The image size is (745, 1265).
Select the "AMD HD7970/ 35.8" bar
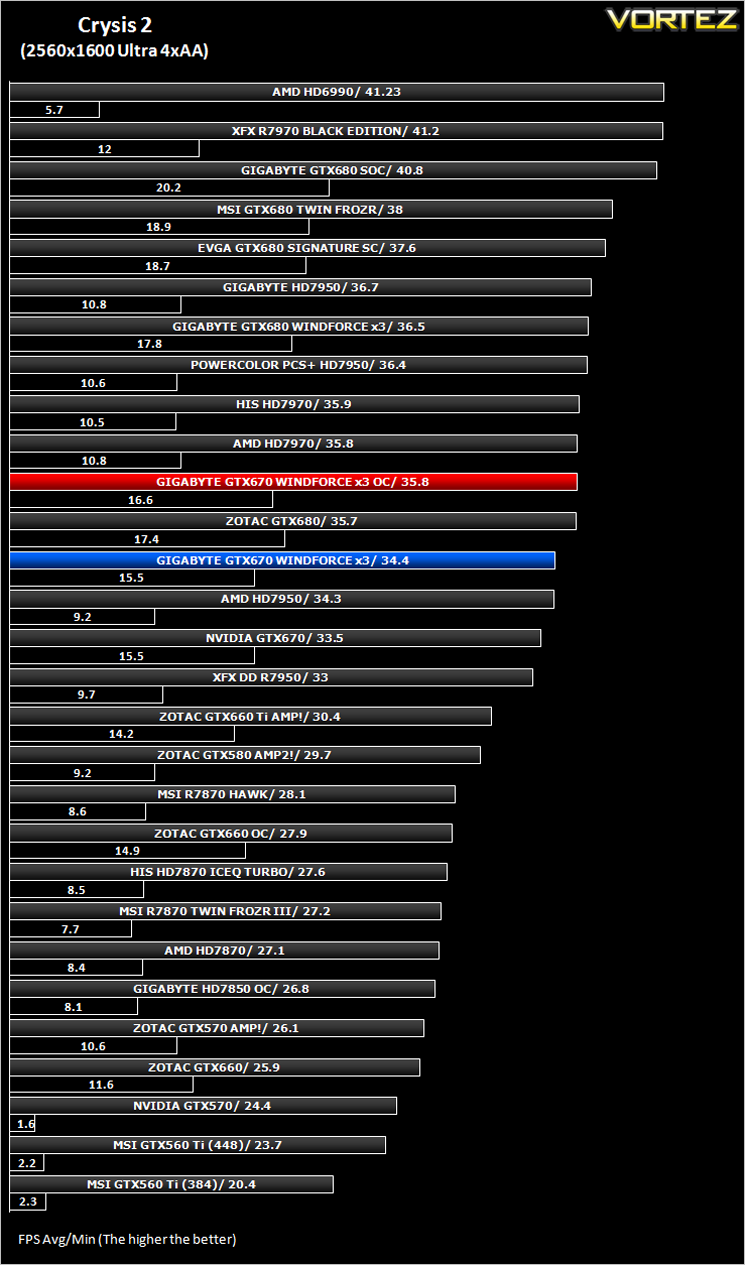[293, 444]
